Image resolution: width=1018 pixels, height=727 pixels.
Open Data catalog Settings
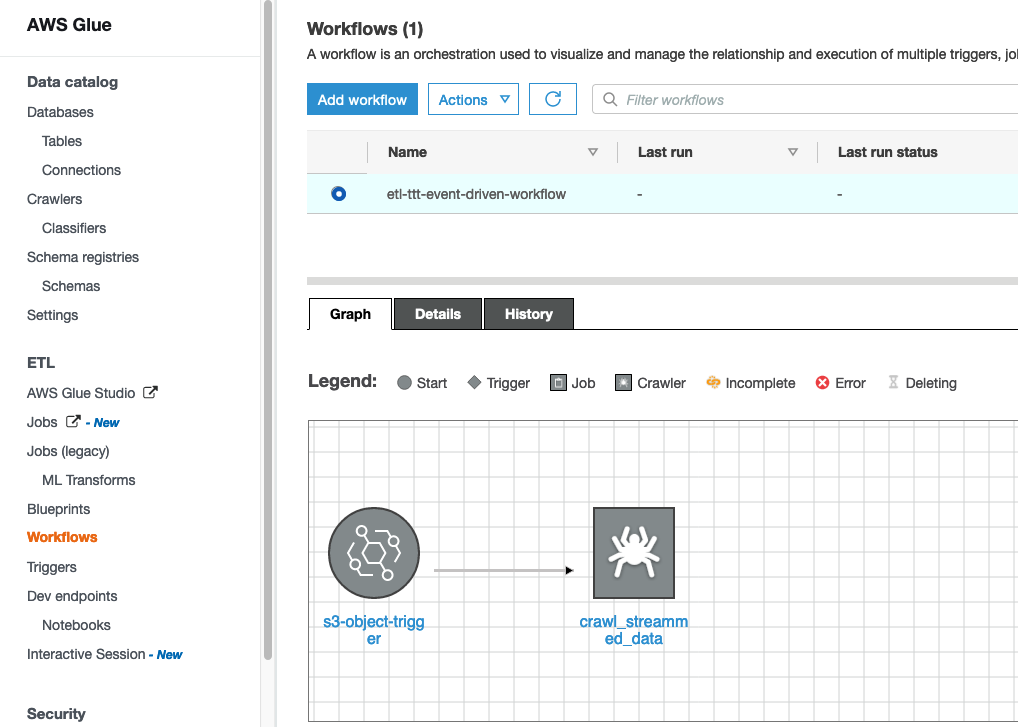tap(53, 315)
